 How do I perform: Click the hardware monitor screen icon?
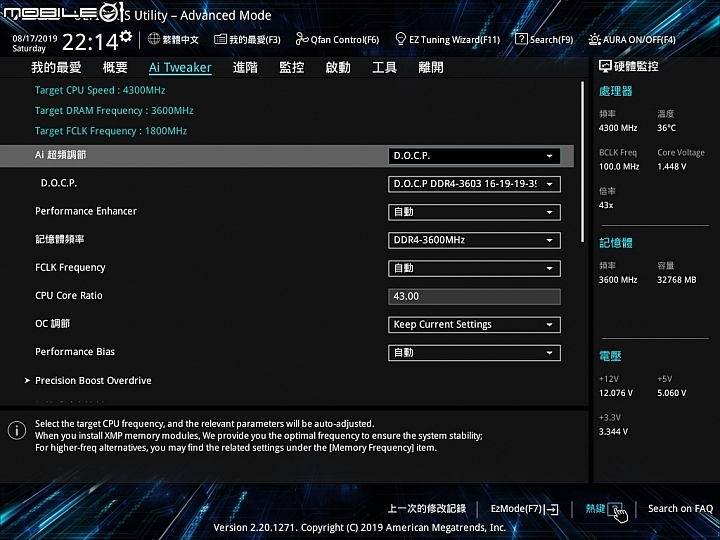pos(605,67)
